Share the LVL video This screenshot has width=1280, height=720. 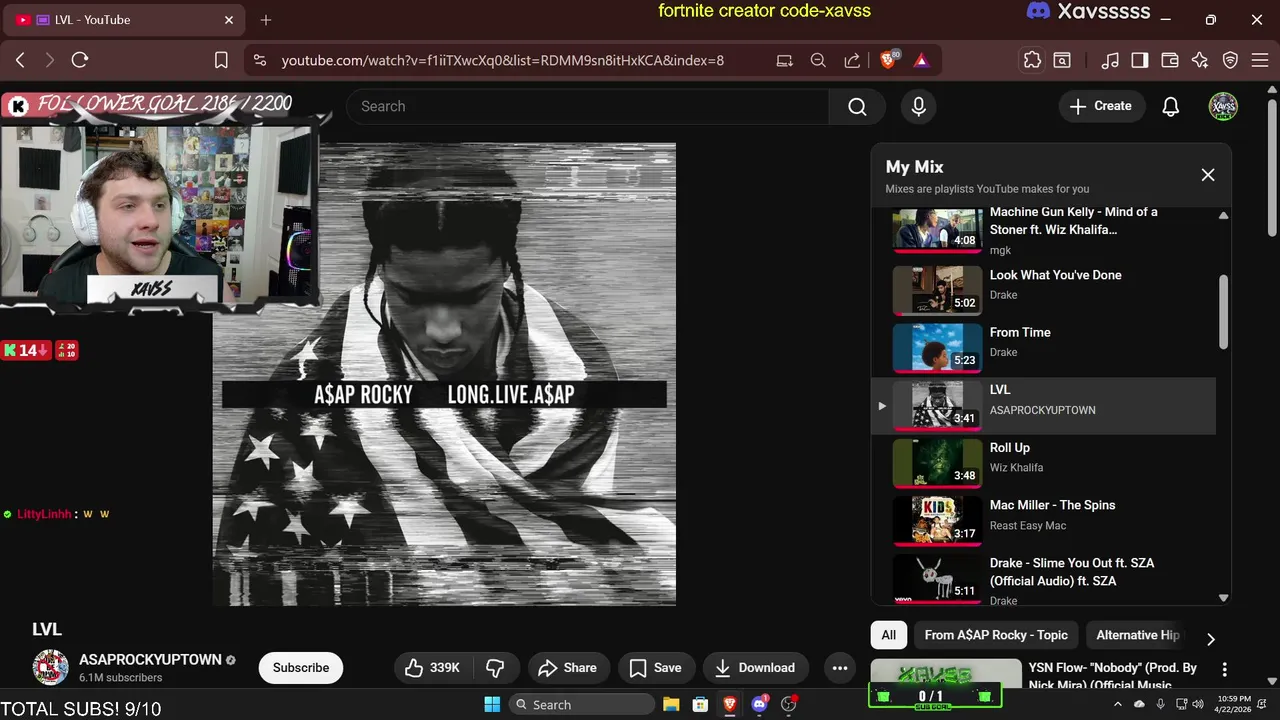[567, 668]
